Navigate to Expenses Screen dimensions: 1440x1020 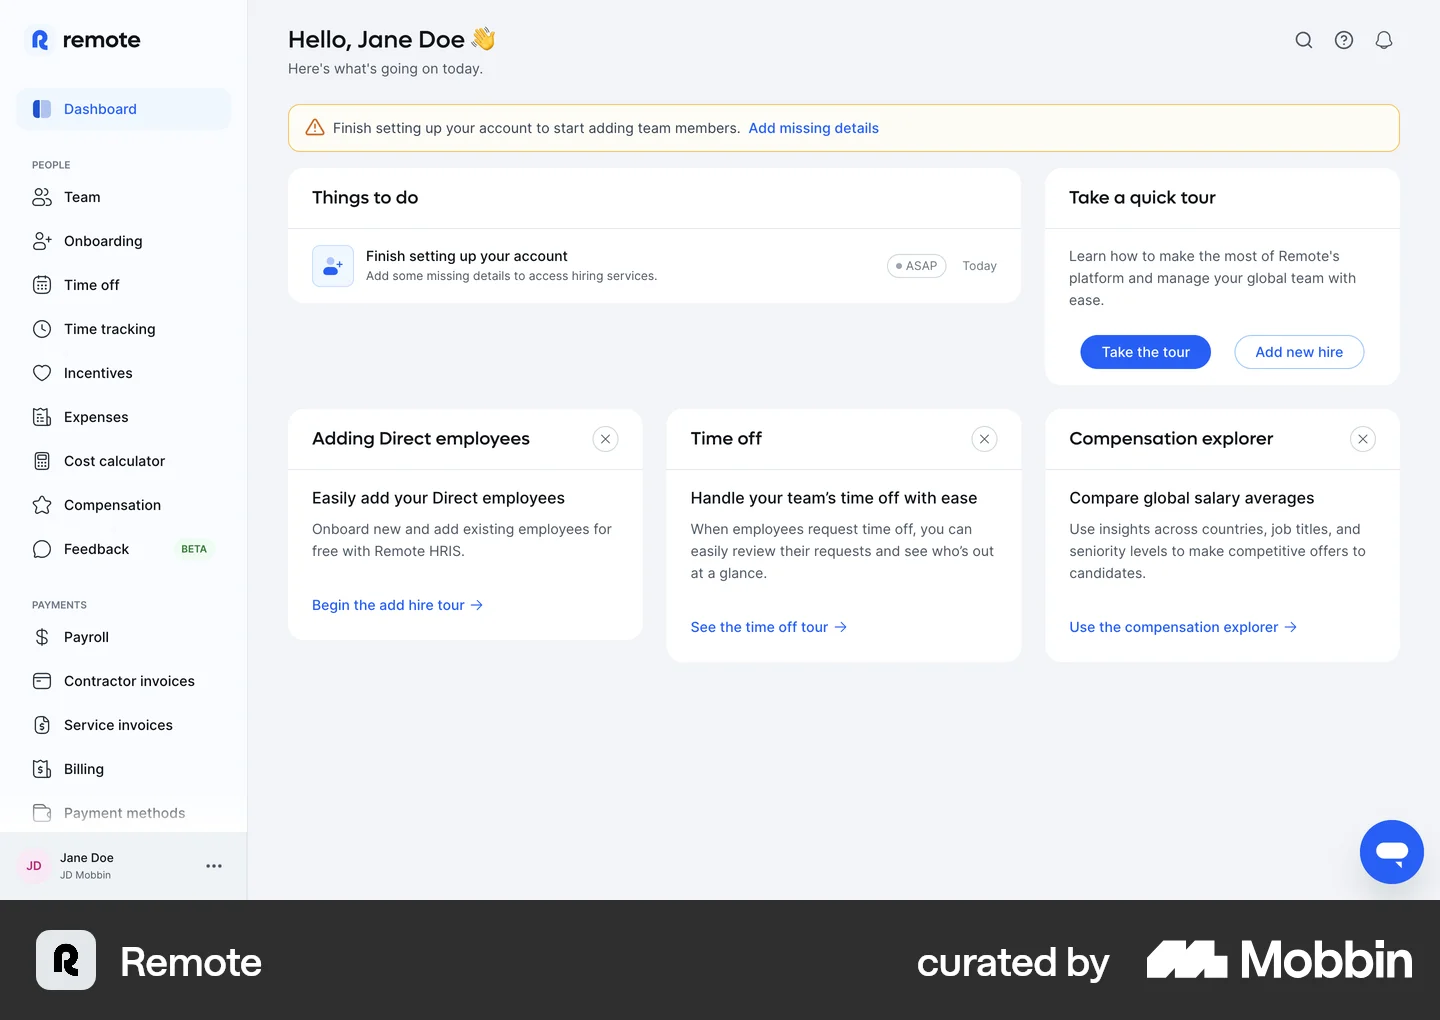123,417
